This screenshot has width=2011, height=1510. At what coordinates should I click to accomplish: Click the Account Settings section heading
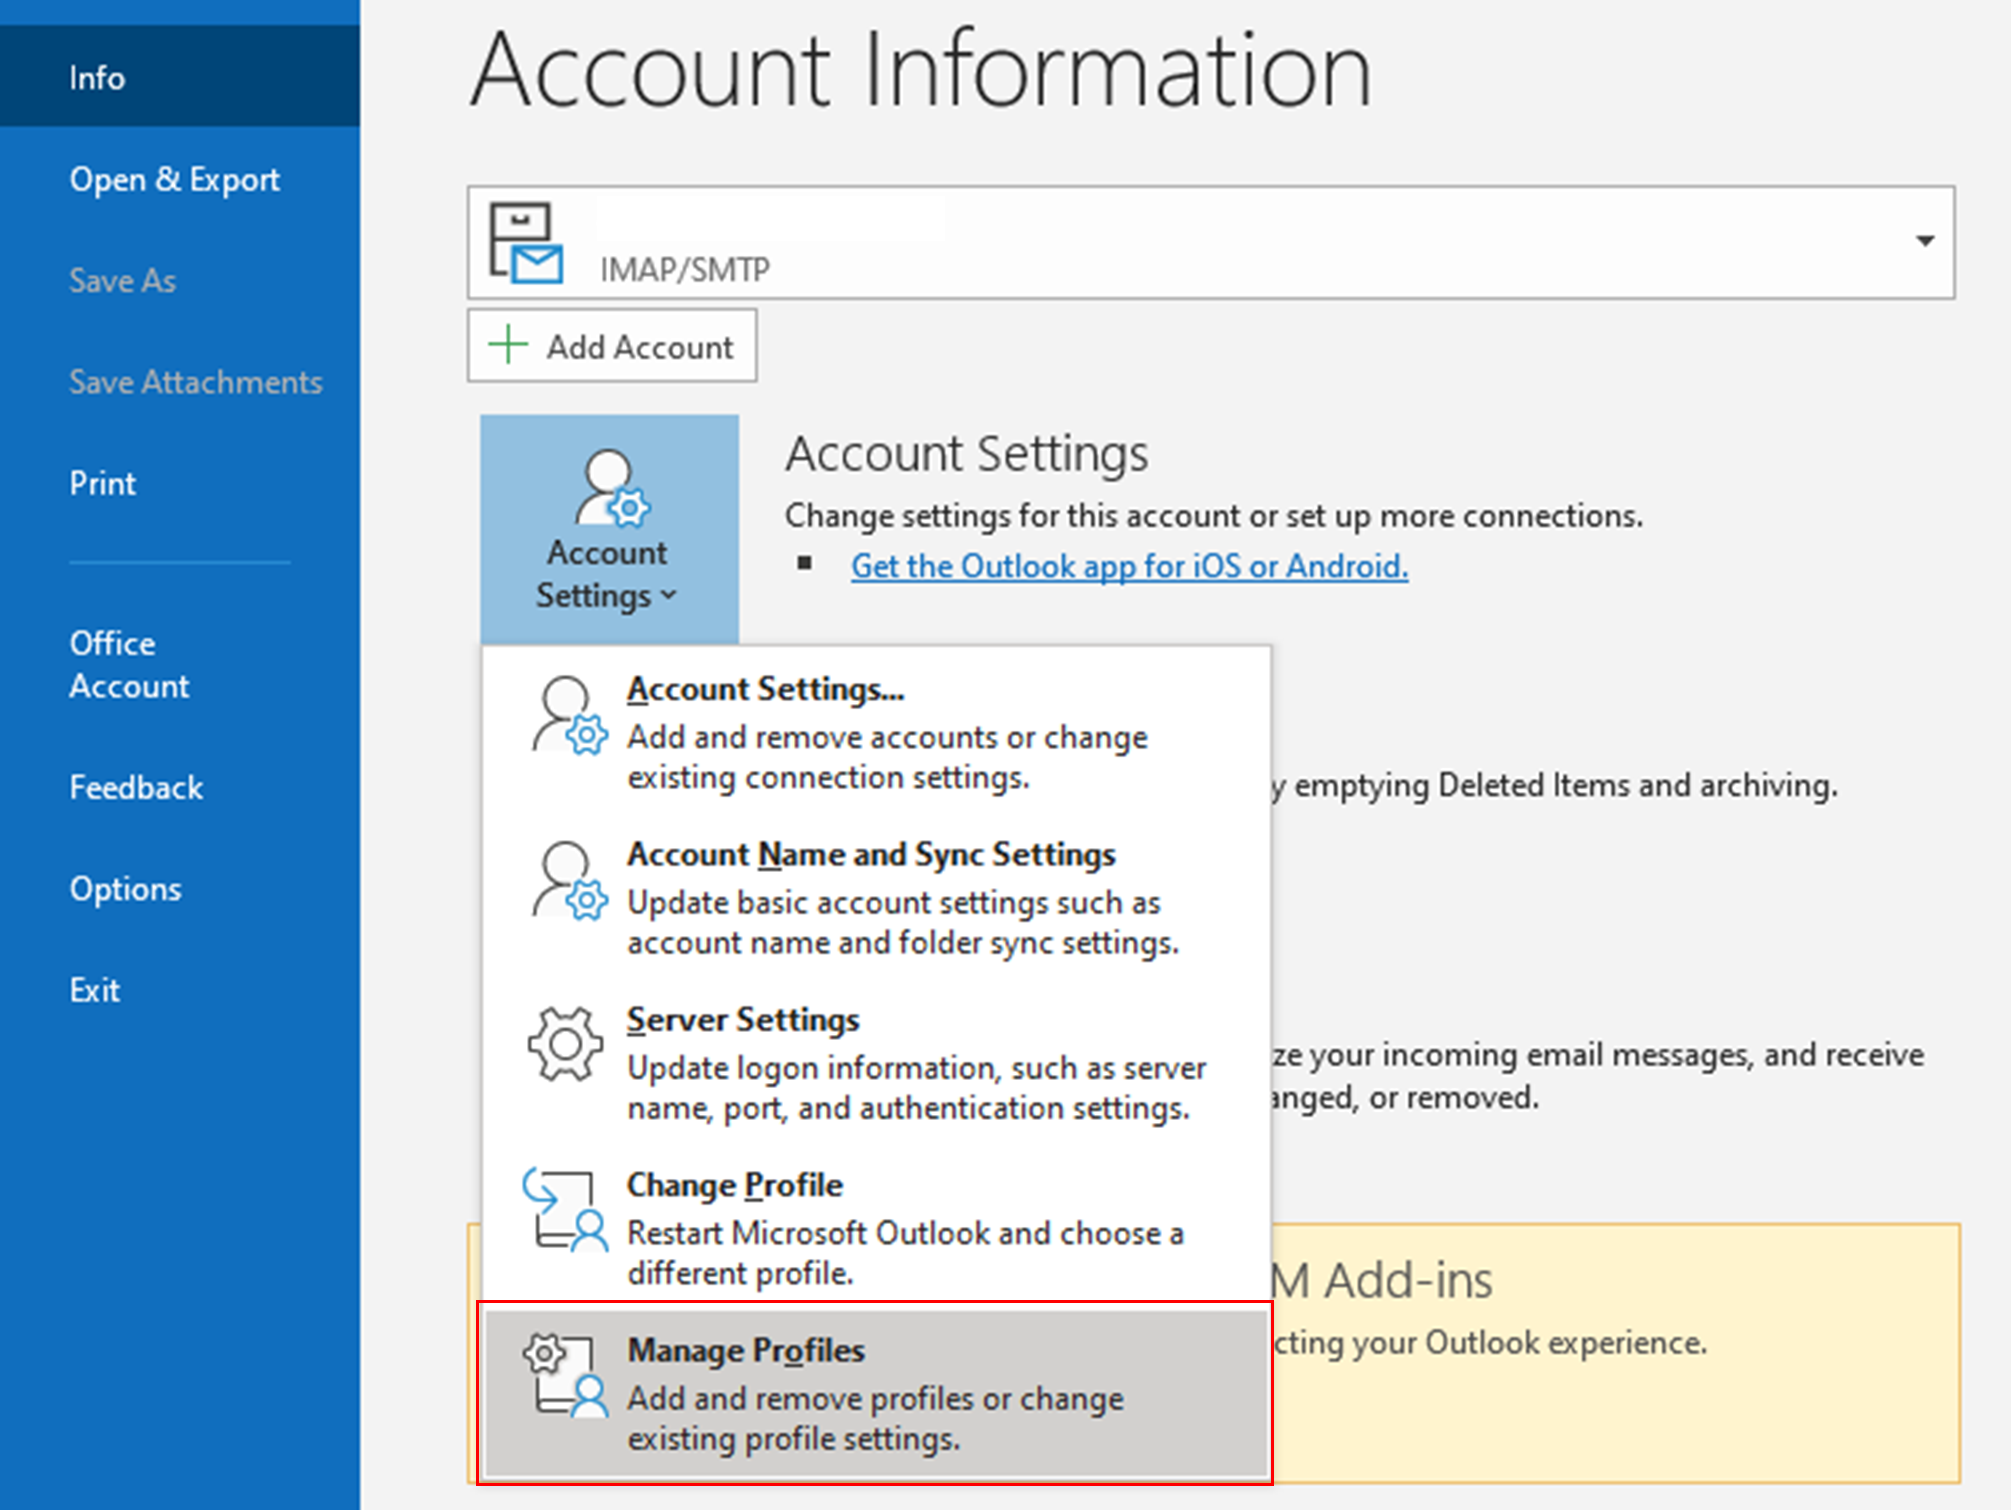(967, 454)
